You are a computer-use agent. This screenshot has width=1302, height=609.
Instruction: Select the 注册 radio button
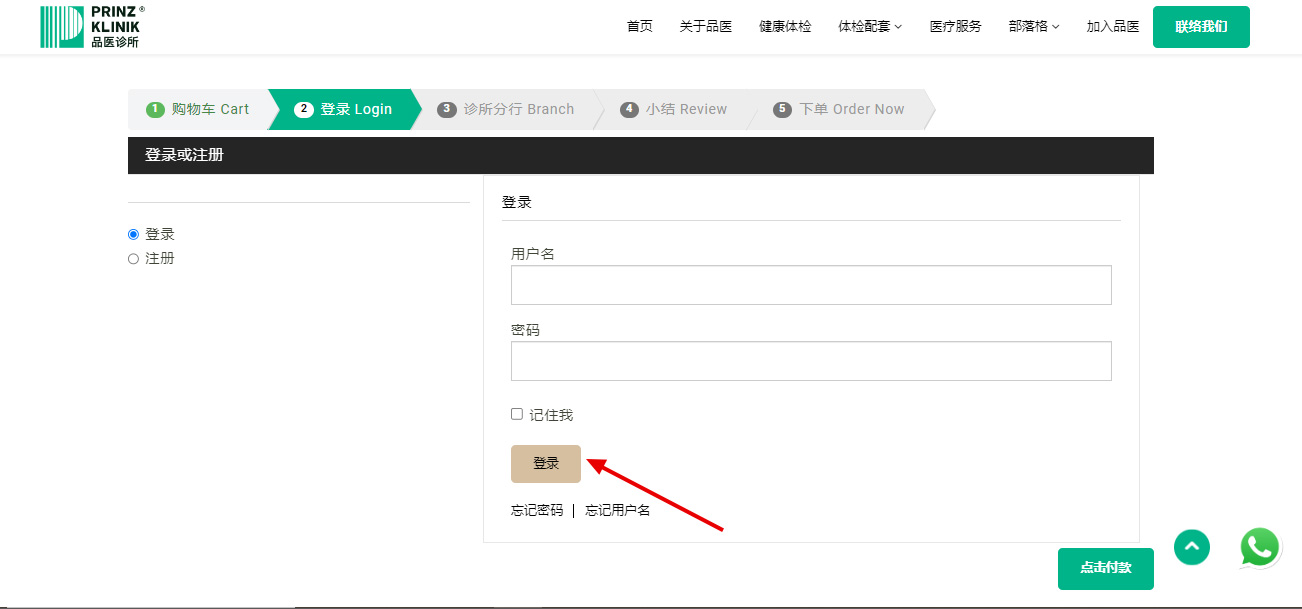point(134,259)
